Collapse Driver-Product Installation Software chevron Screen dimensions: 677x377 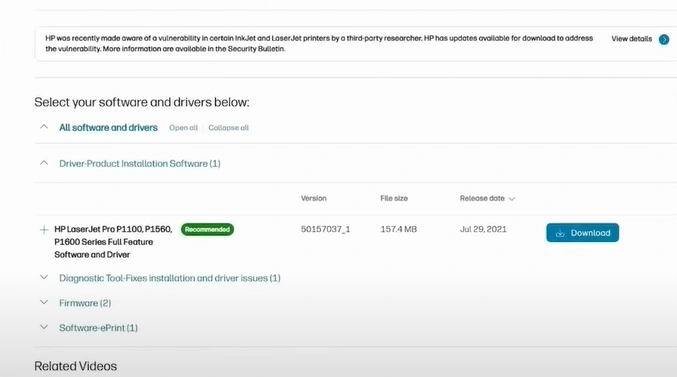tap(44, 163)
